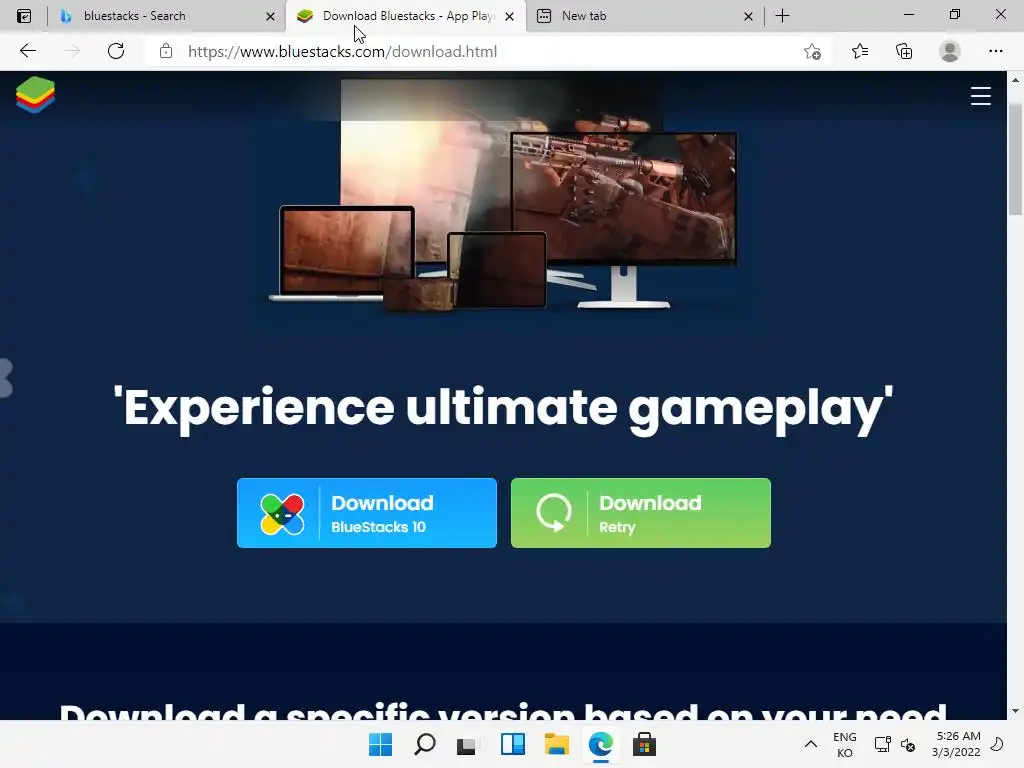Open the hamburger menu on BlueStacks page
Viewport: 1024px width, 768px height.
(x=980, y=96)
